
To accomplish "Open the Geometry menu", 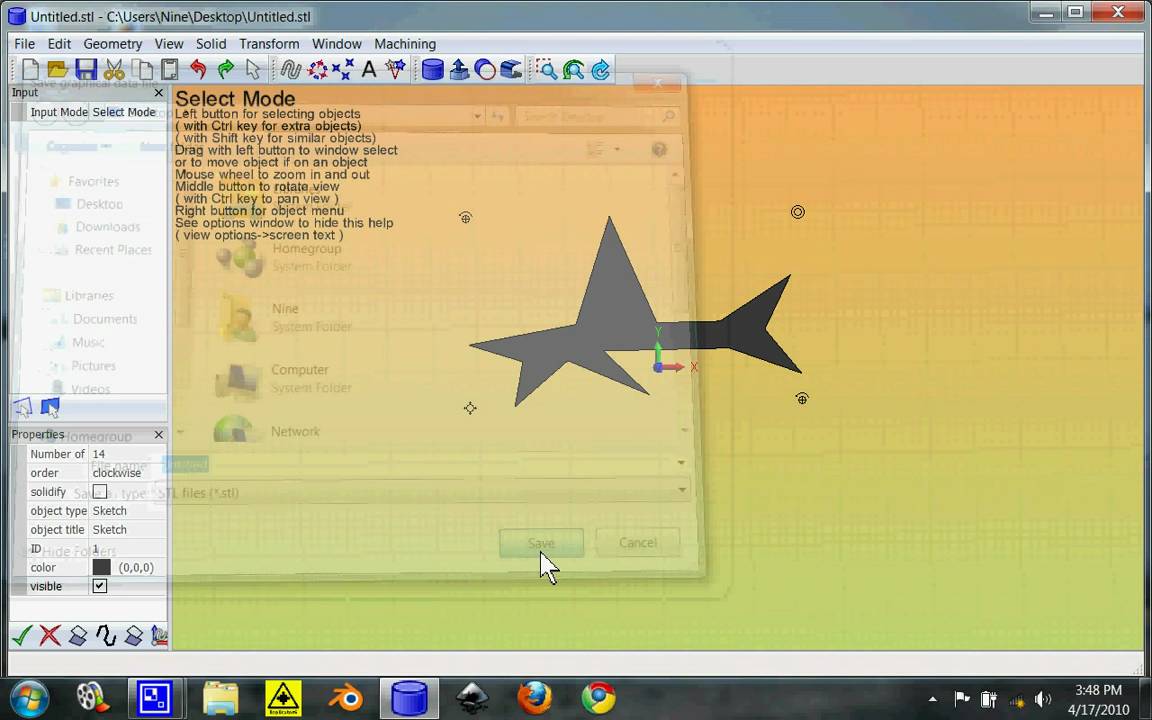I will point(112,44).
